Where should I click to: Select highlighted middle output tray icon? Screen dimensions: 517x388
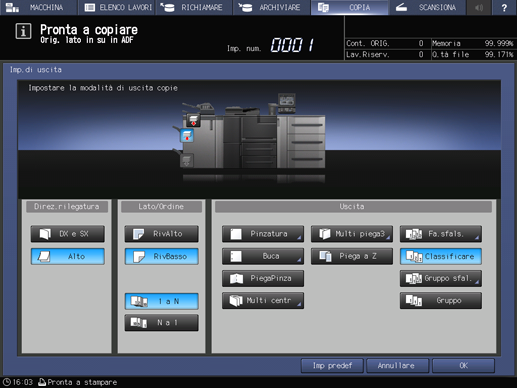pos(187,136)
